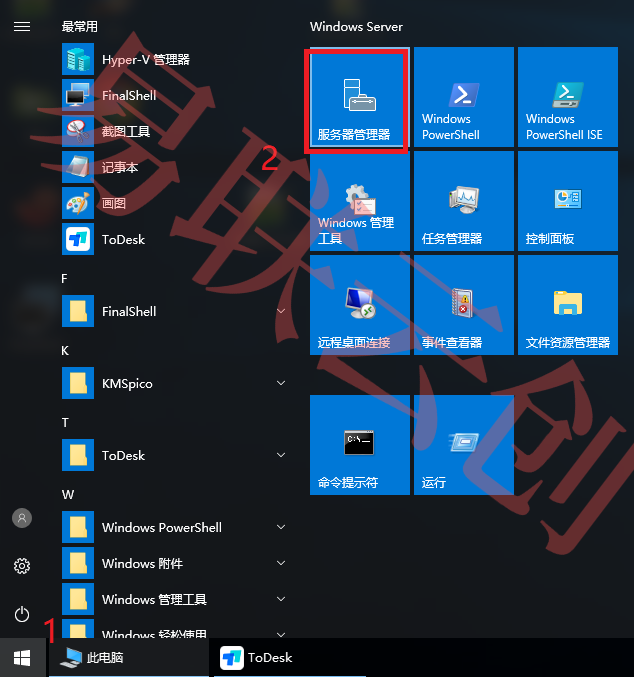Open the 运行 tile
Viewport: 634px width, 677px height.
[x=463, y=445]
